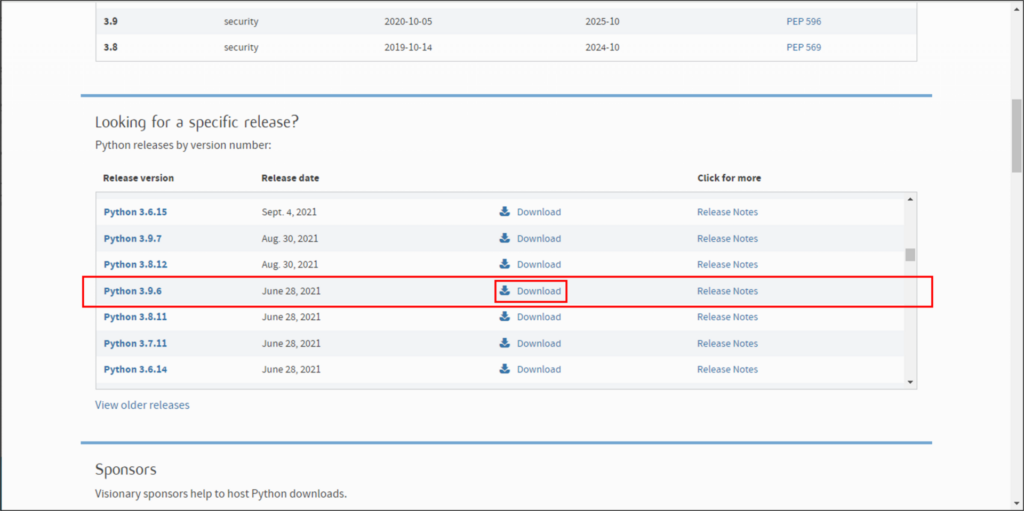The height and width of the screenshot is (511, 1024).
Task: Open Release Notes for Python 3.9.6
Action: (727, 291)
